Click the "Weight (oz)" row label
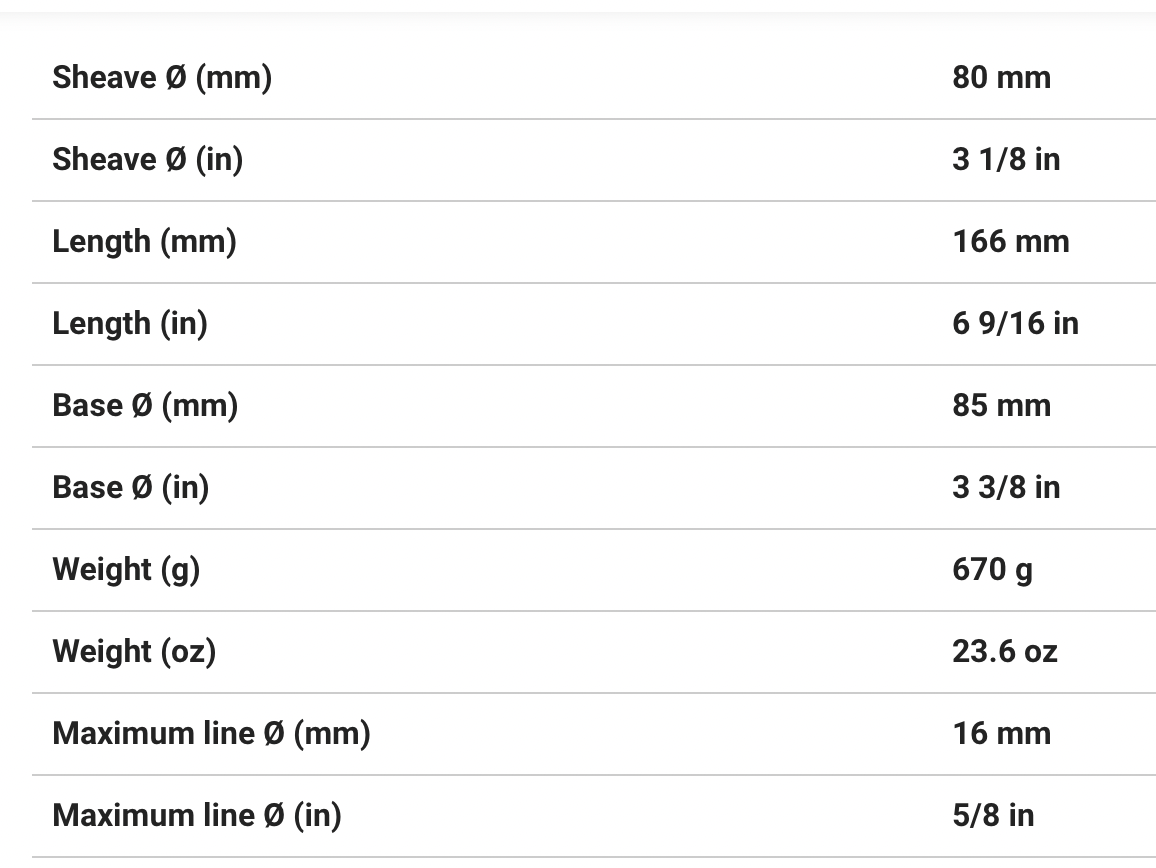 tap(134, 651)
